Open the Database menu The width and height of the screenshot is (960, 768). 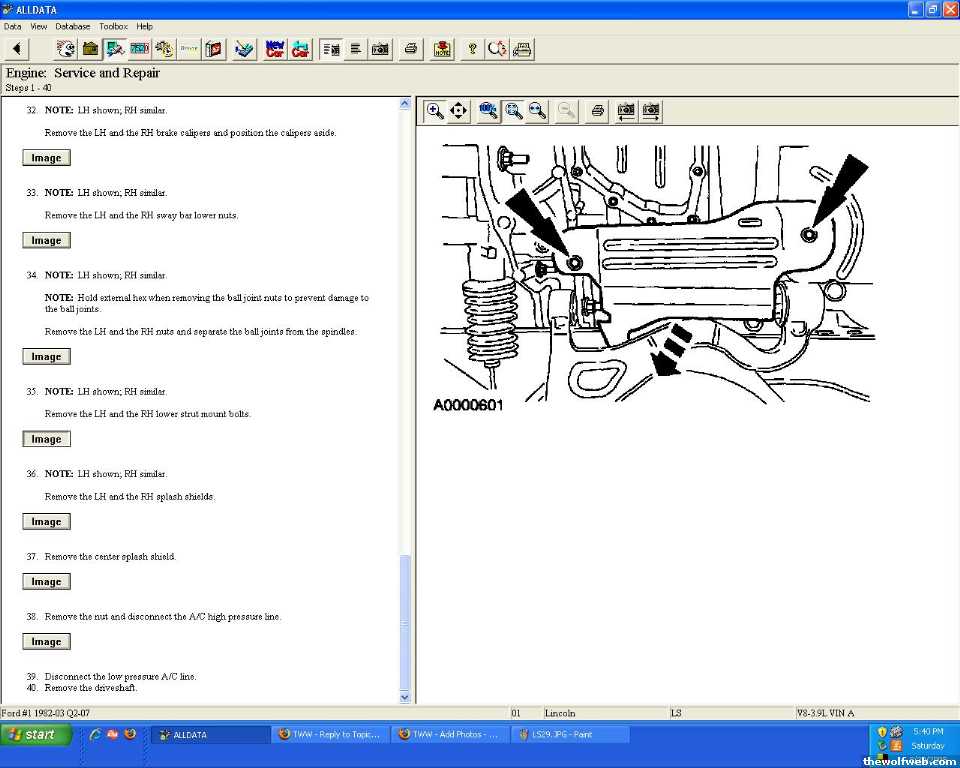(x=72, y=26)
